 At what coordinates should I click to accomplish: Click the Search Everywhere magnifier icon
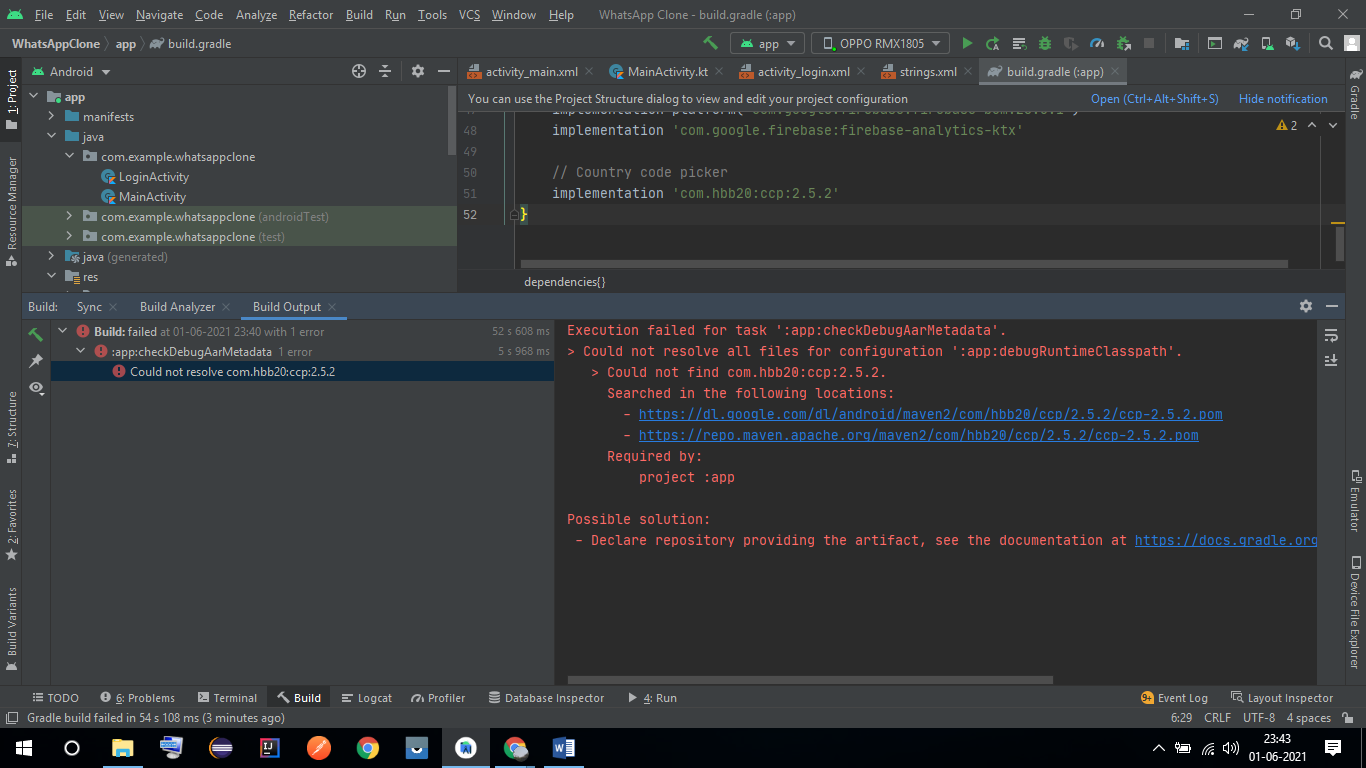pos(1325,43)
